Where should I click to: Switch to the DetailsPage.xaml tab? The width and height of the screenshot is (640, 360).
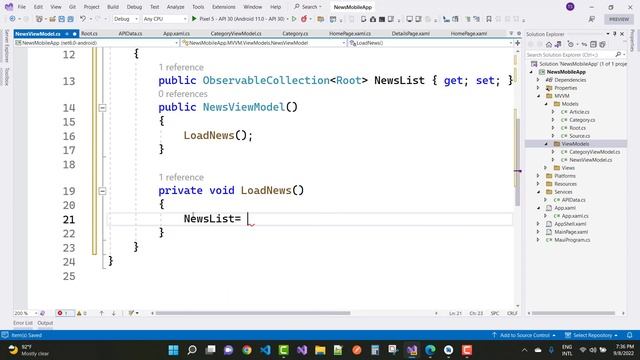tap(411, 33)
